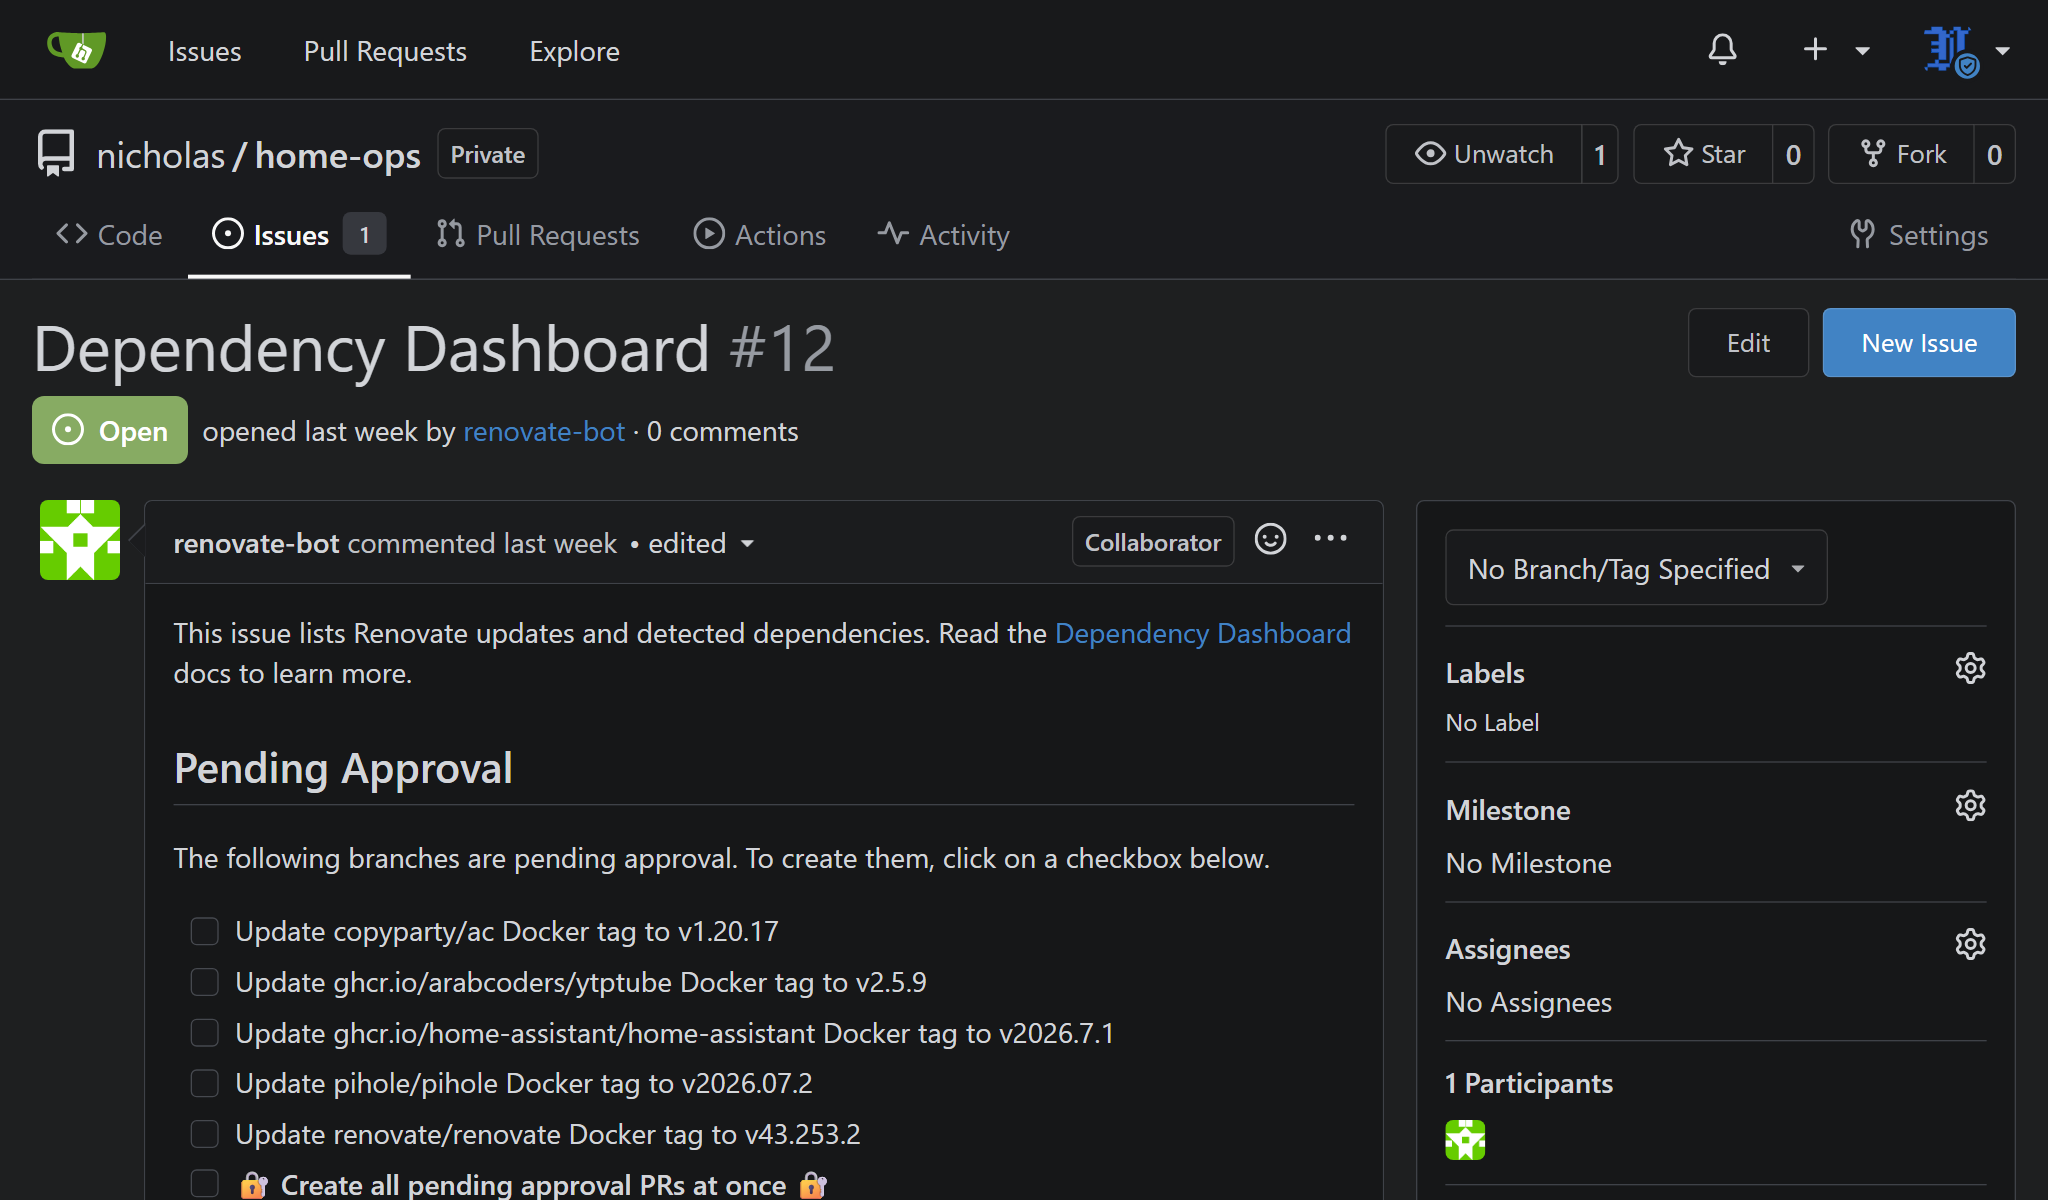Check Update copyparty/ac Docker tag checkbox

[205, 931]
